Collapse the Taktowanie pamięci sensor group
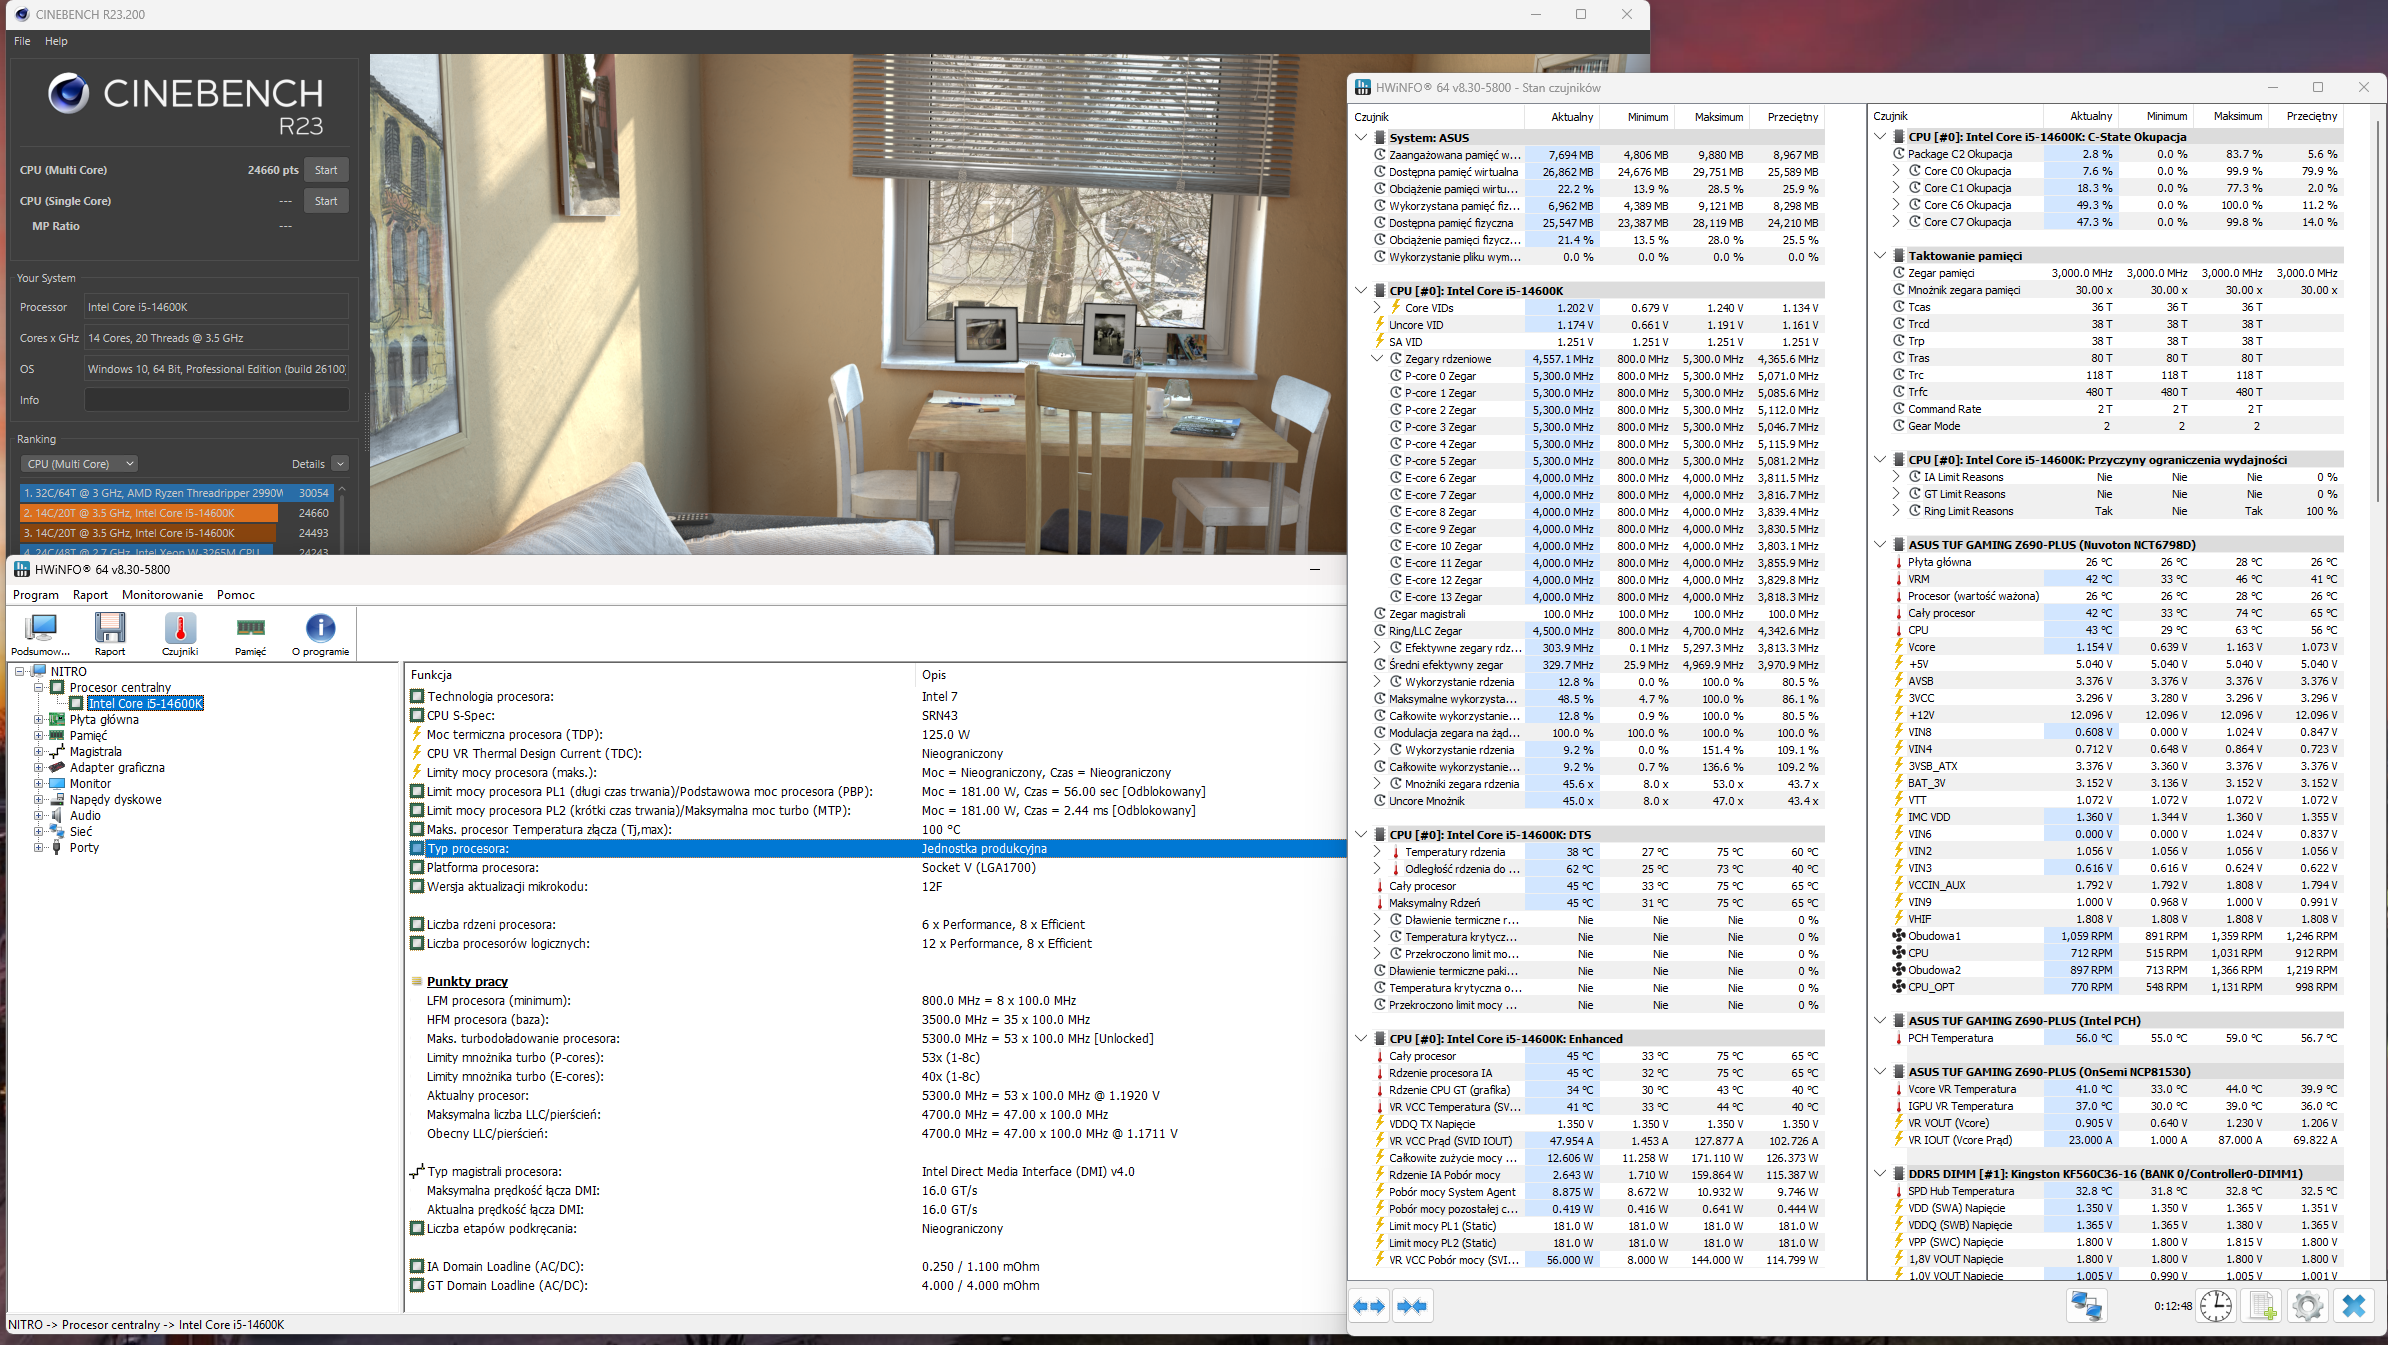2388x1345 pixels. pyautogui.click(x=1880, y=255)
